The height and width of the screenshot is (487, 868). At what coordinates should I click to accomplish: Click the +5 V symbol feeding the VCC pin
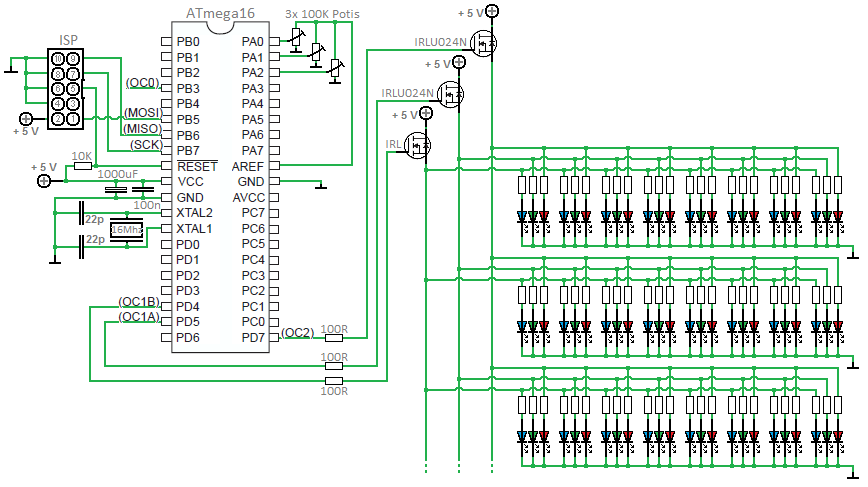pyautogui.click(x=43, y=180)
